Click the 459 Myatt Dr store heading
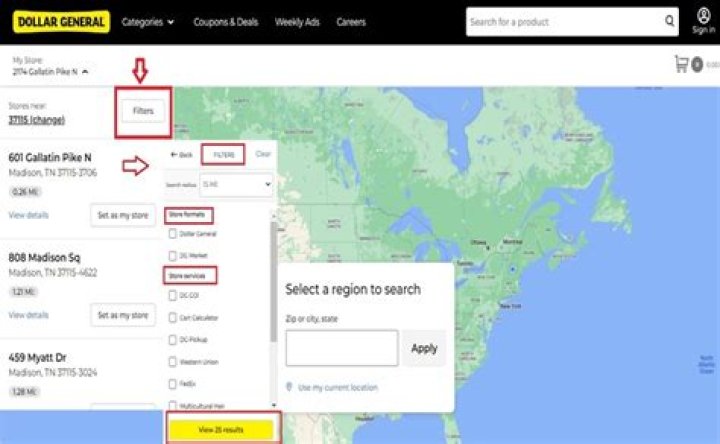 point(37,357)
